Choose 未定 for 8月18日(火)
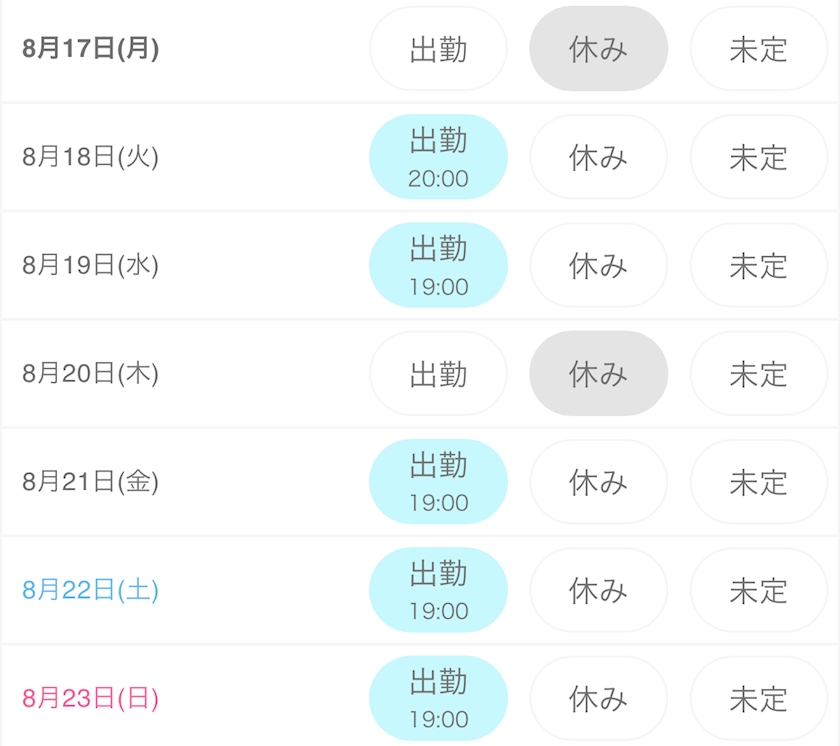This screenshot has height=746, width=840. [759, 157]
